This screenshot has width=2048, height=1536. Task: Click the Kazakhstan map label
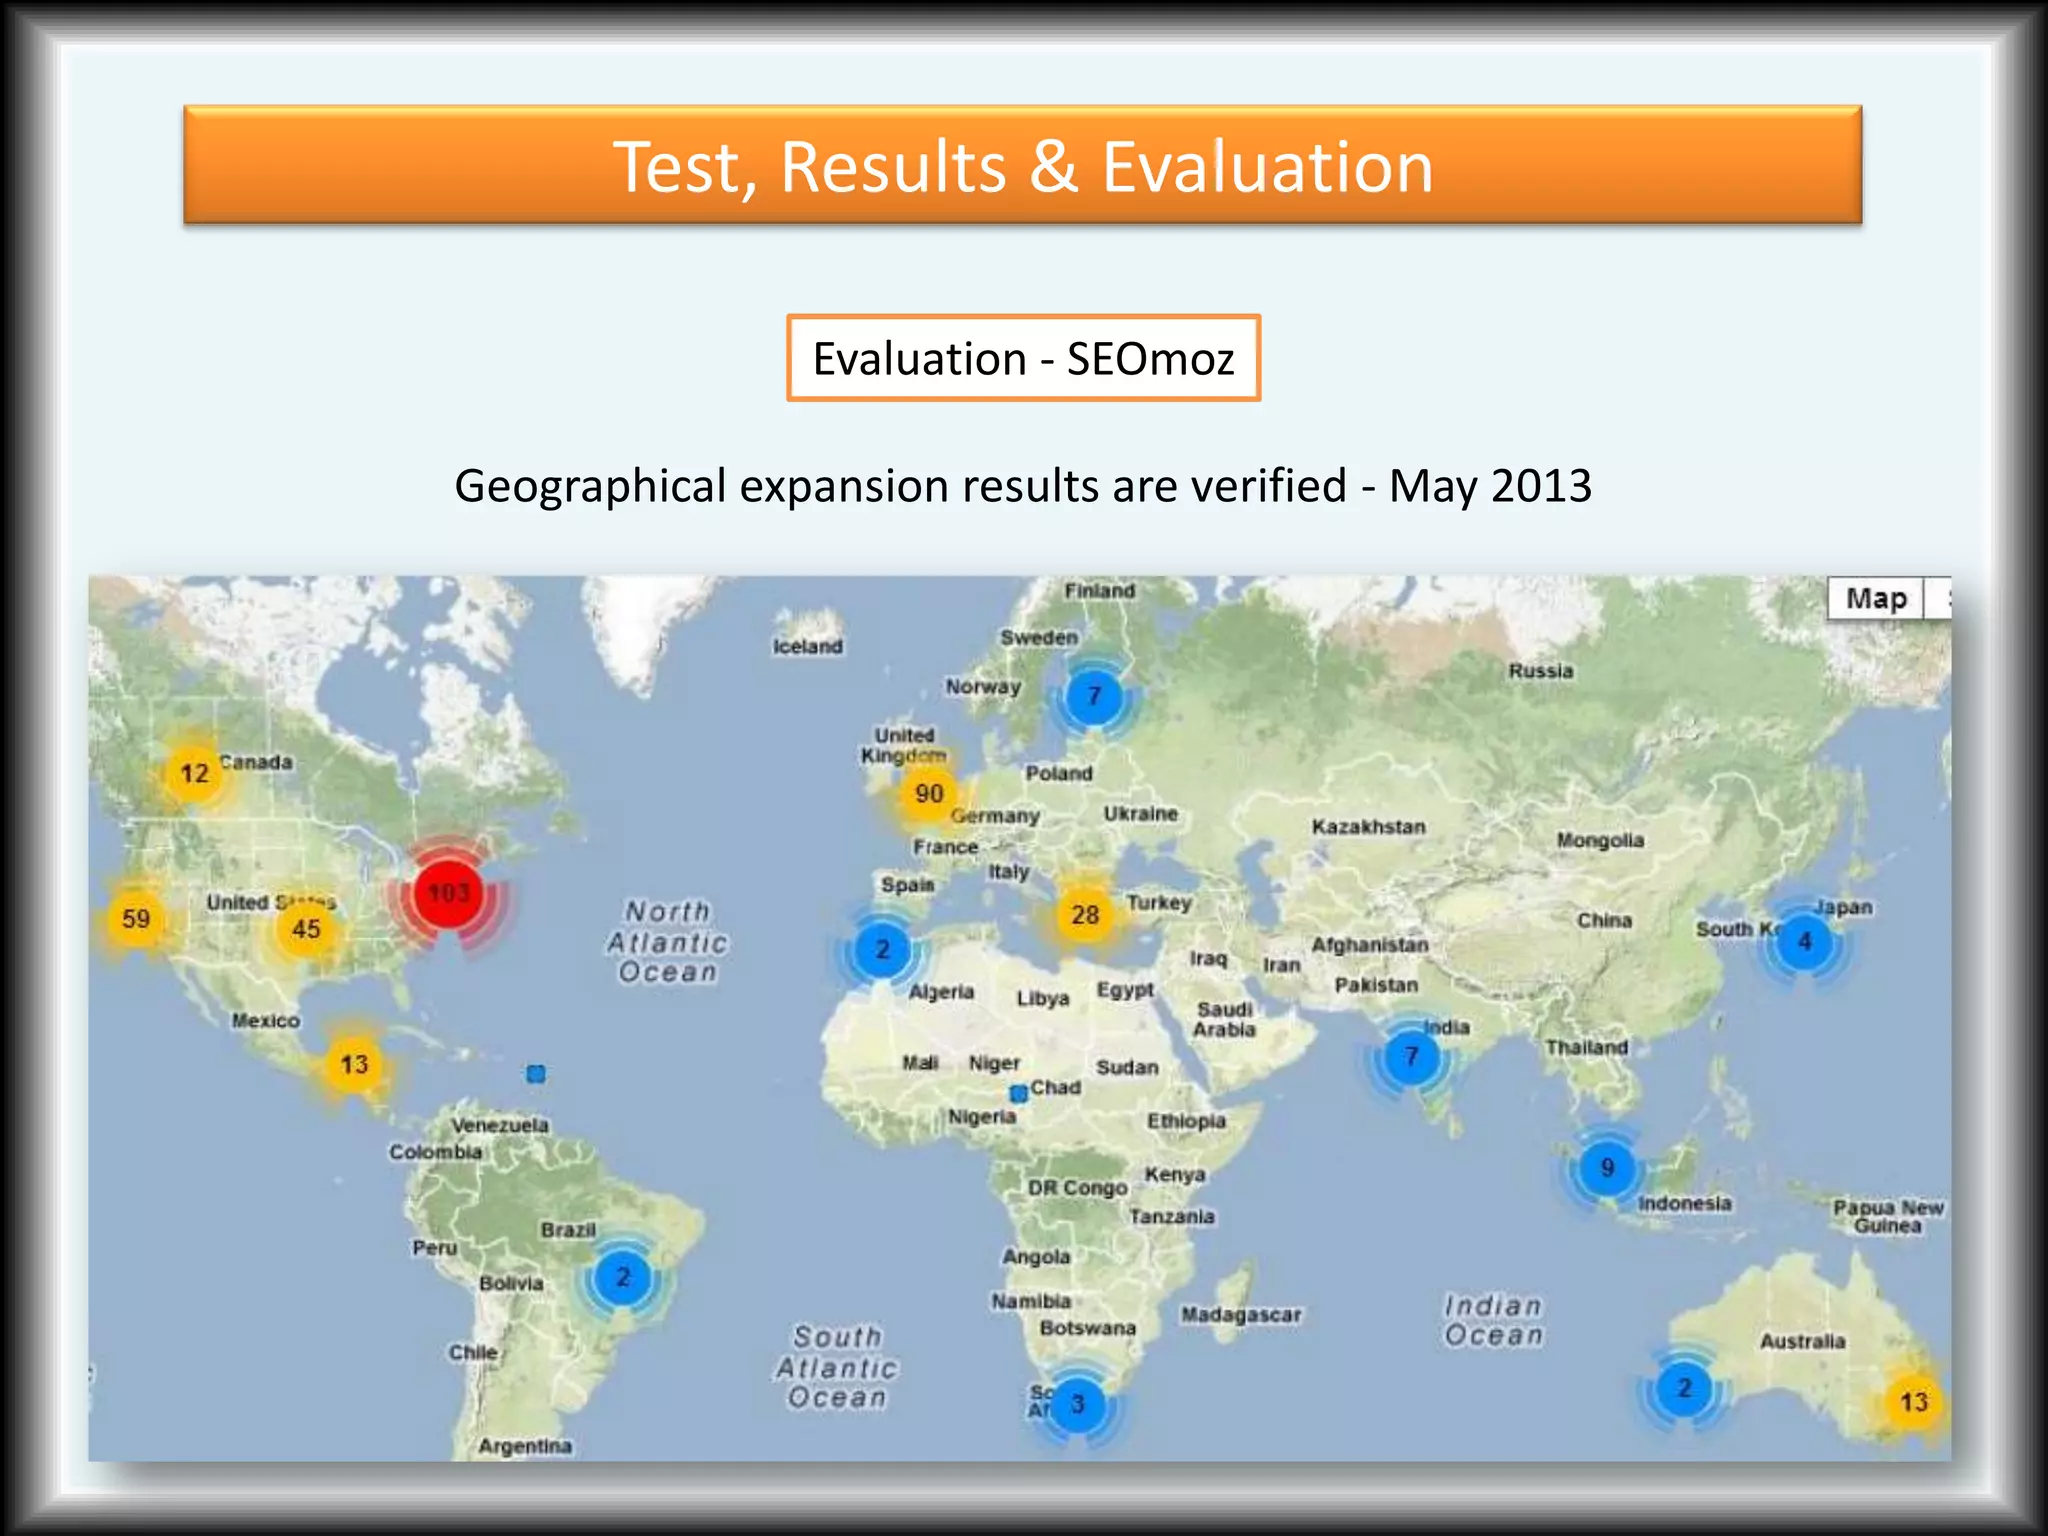click(1368, 827)
